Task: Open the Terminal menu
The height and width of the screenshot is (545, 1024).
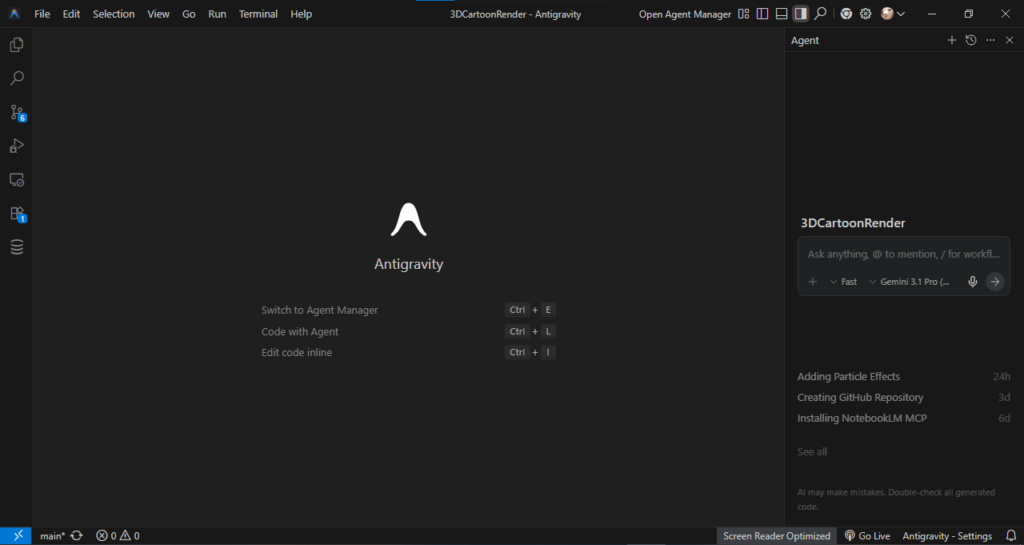Action: click(258, 14)
